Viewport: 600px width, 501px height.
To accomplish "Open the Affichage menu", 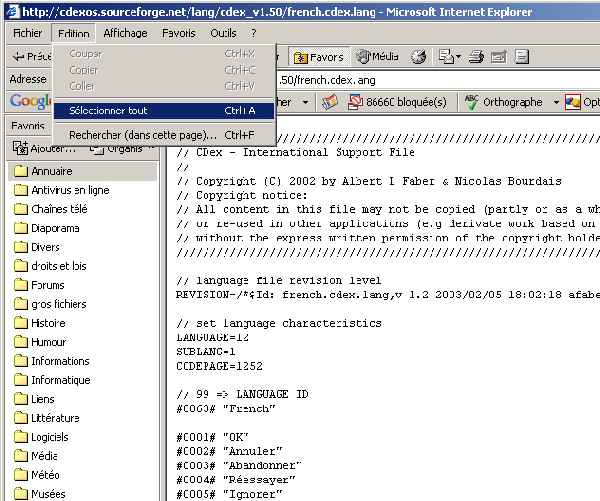I will (125, 33).
